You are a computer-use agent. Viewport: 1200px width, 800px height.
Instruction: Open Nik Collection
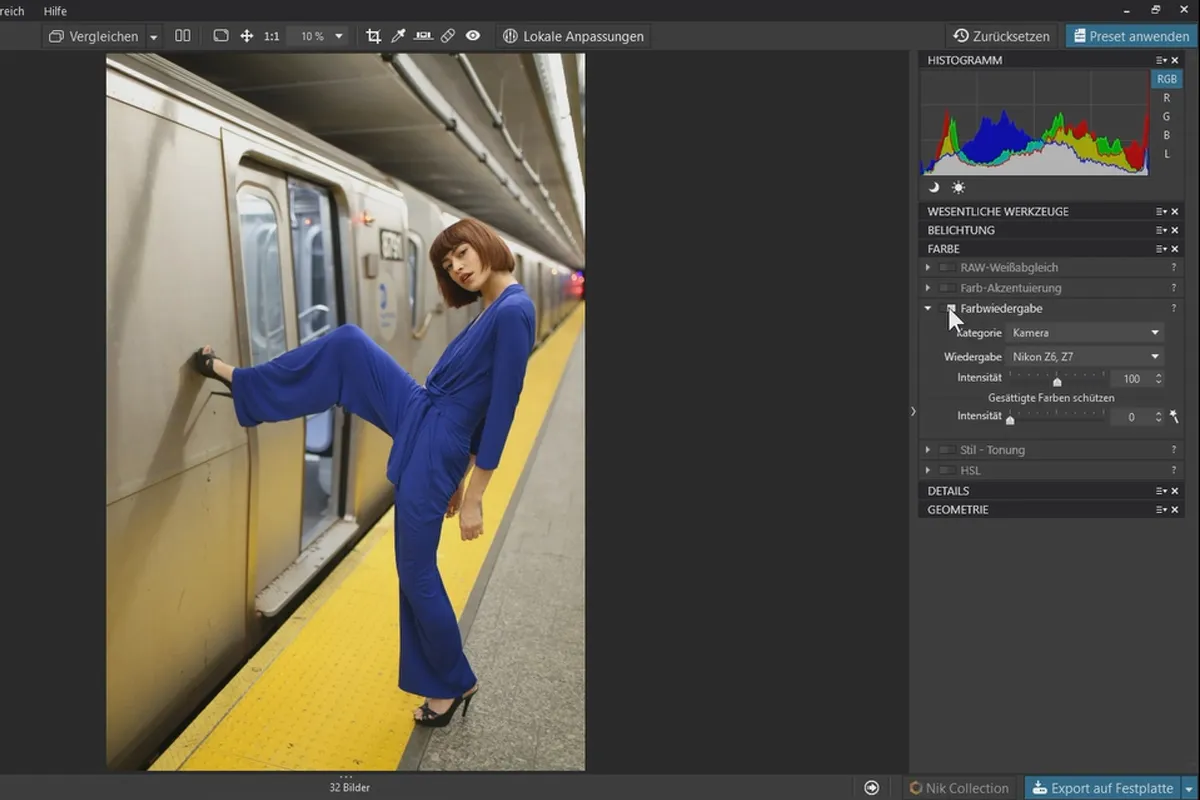click(x=960, y=788)
